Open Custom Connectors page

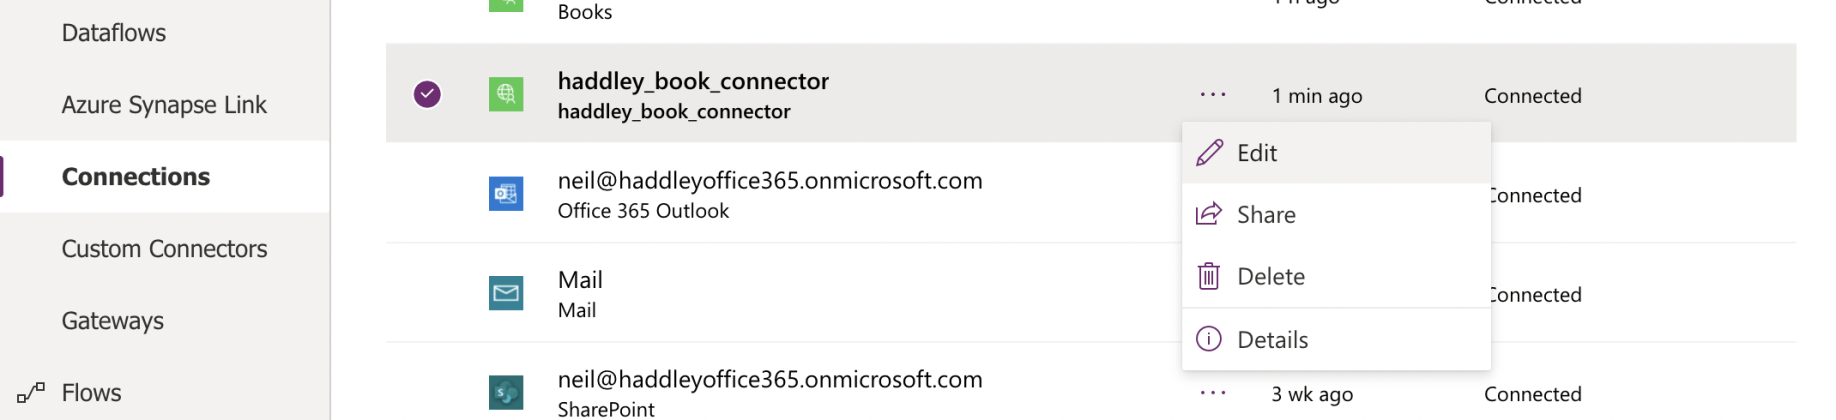(x=164, y=249)
